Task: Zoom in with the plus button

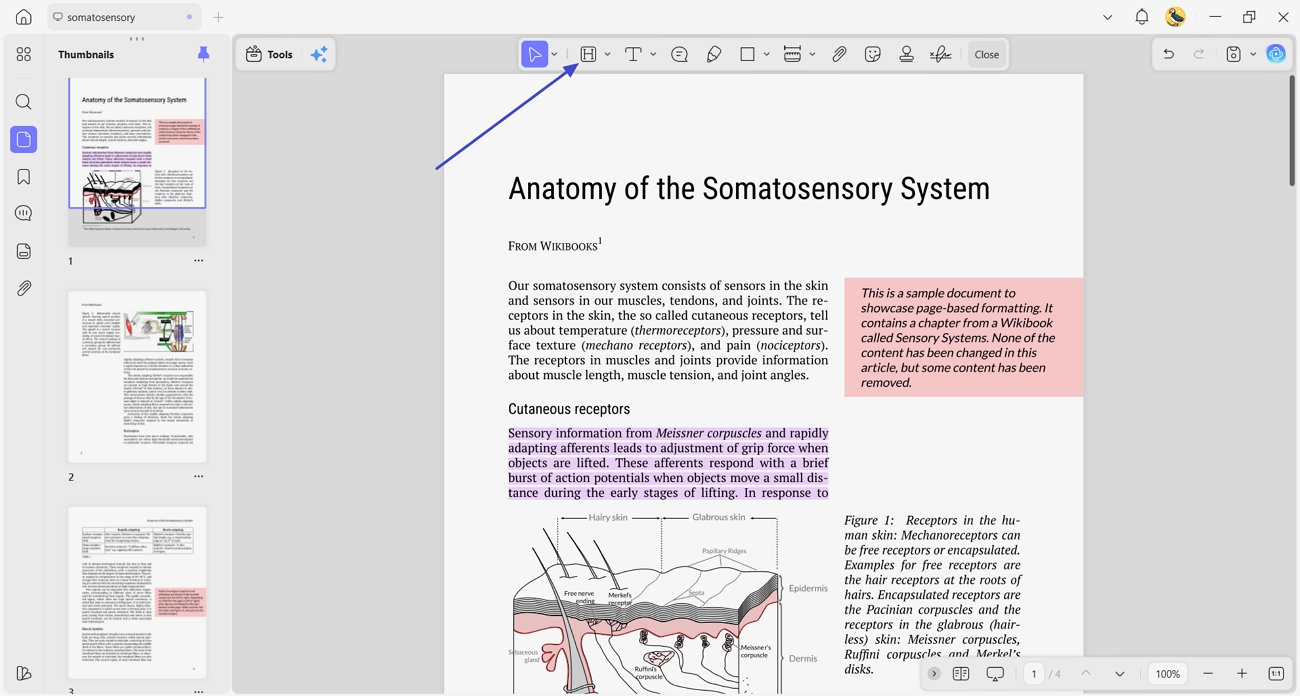Action: point(1242,674)
